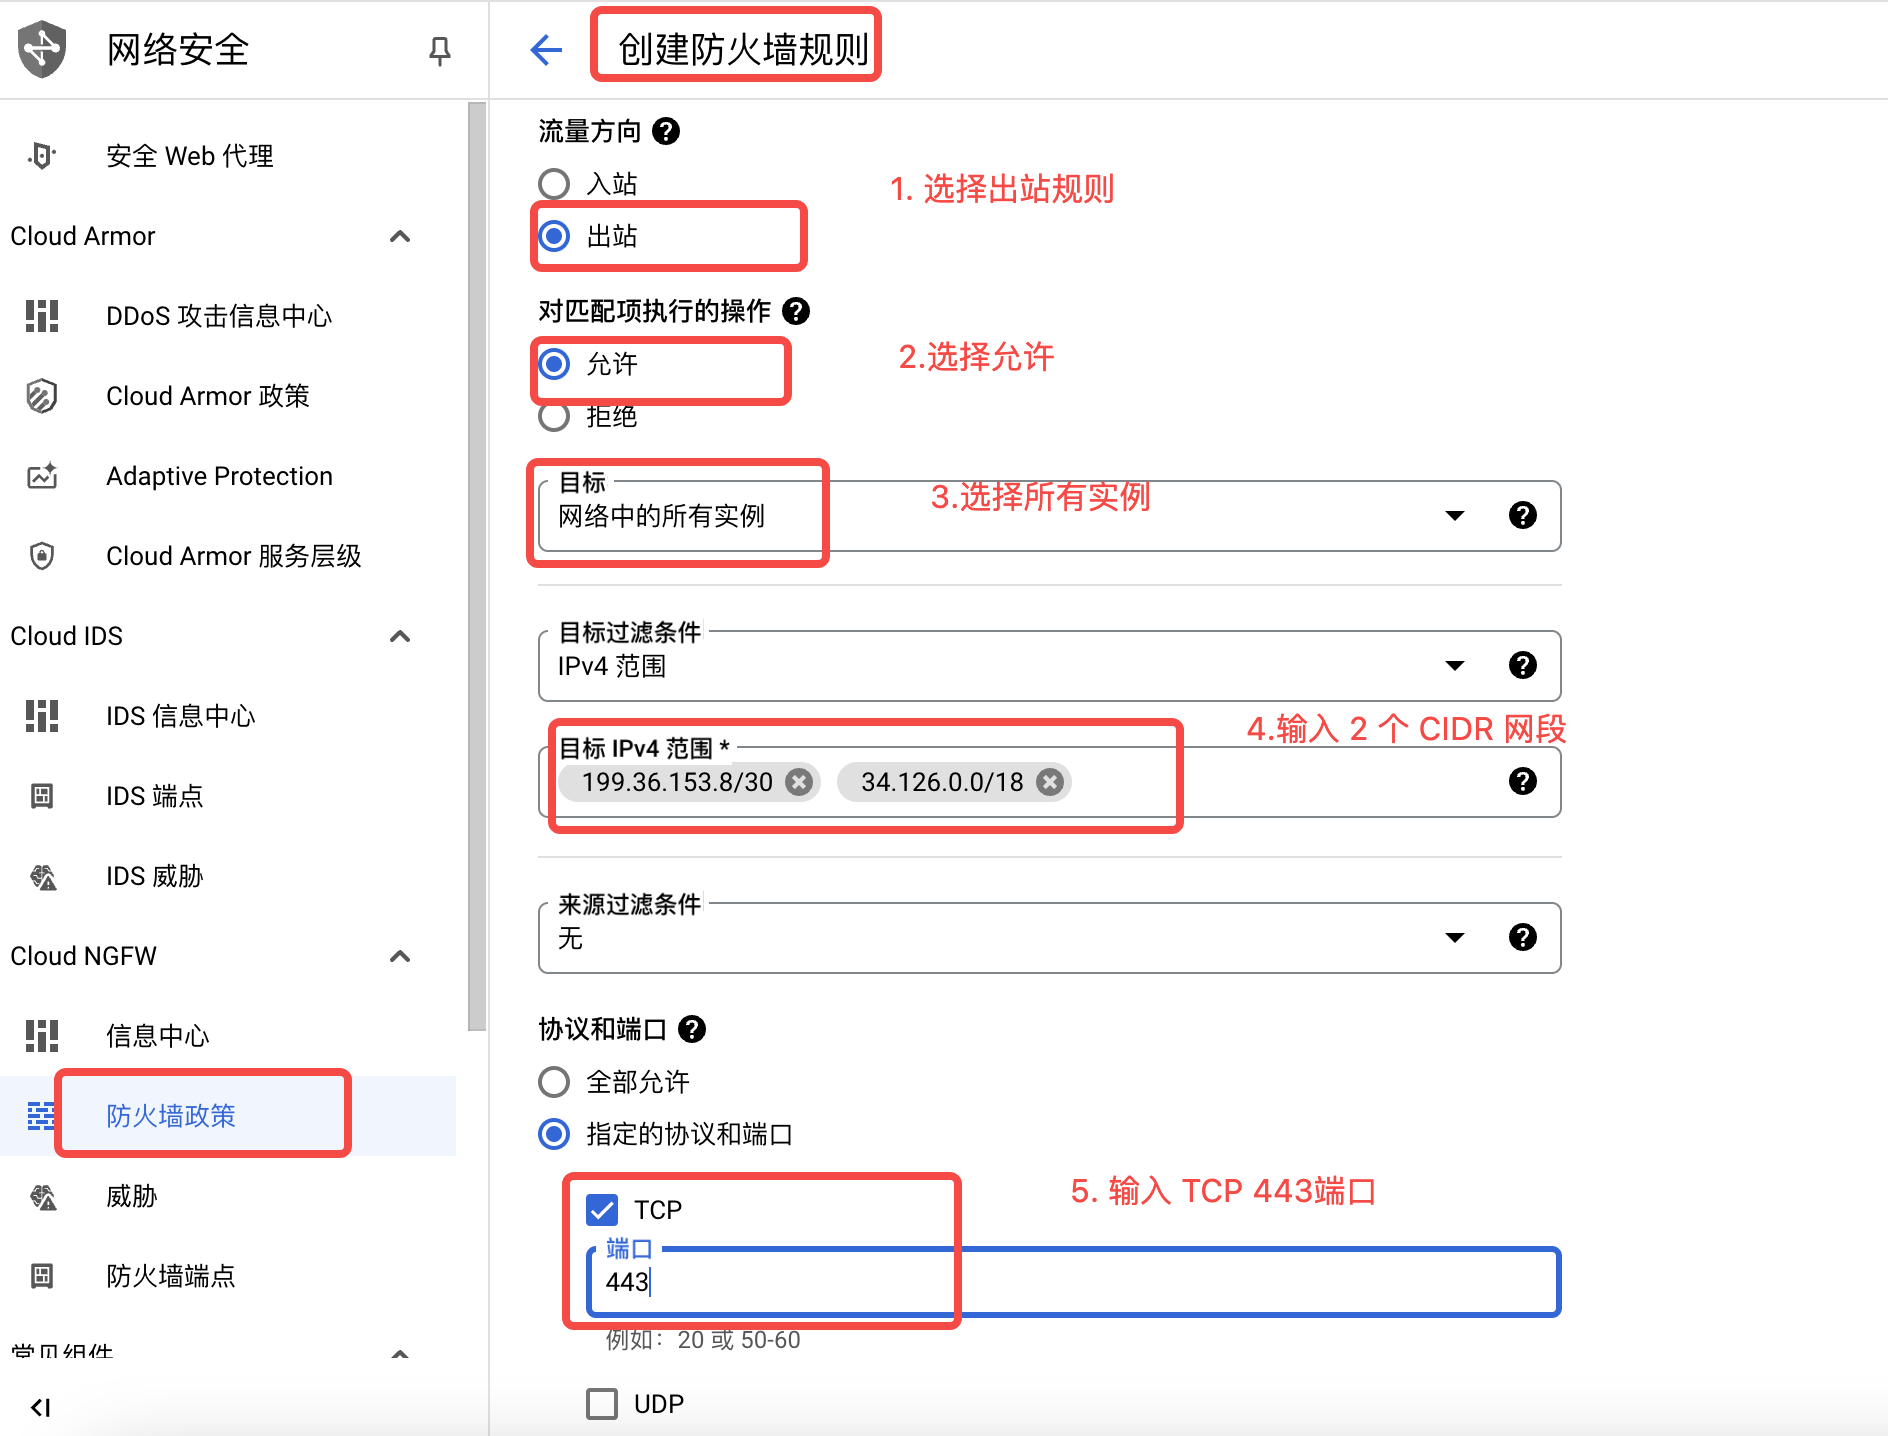This screenshot has height=1436, width=1888.
Task: Open the 目标过滤条件 dropdown
Action: tap(1049, 666)
